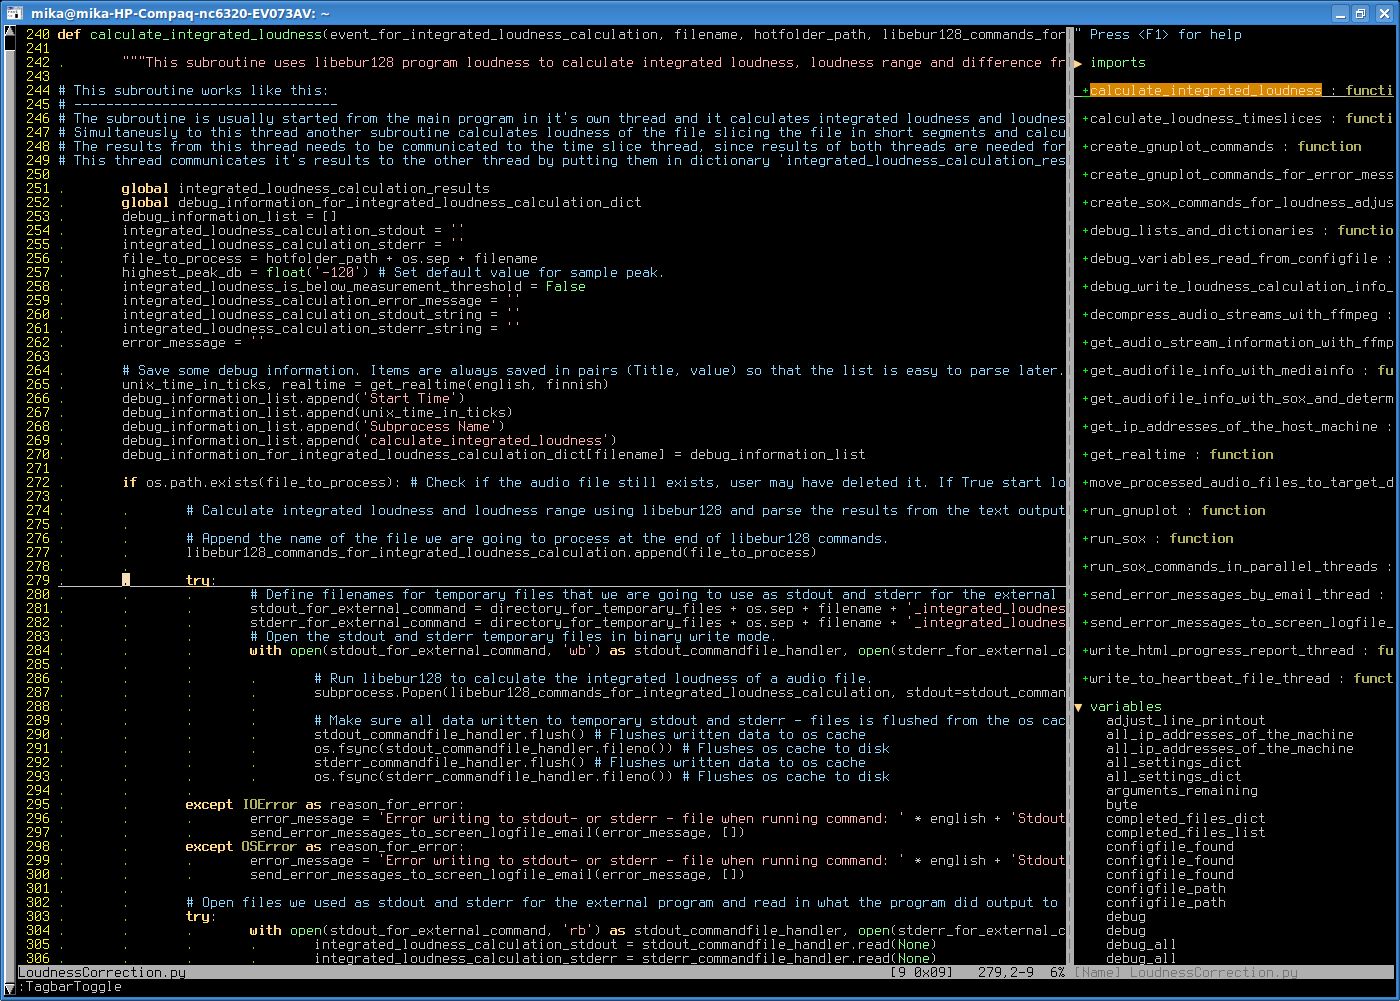The height and width of the screenshot is (1001, 1400).
Task: Click 'except OSError as reason_for_error' on line 298
Action: [x=325, y=847]
